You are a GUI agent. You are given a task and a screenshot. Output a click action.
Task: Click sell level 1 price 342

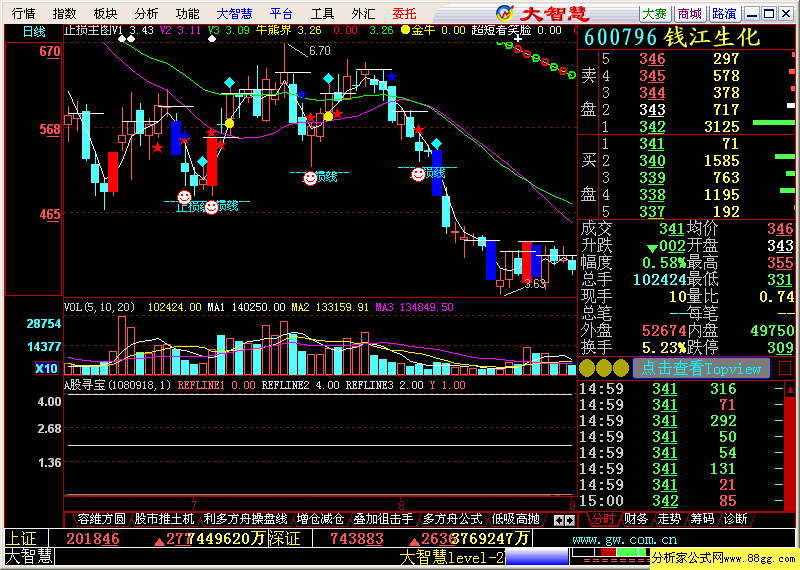pyautogui.click(x=652, y=127)
